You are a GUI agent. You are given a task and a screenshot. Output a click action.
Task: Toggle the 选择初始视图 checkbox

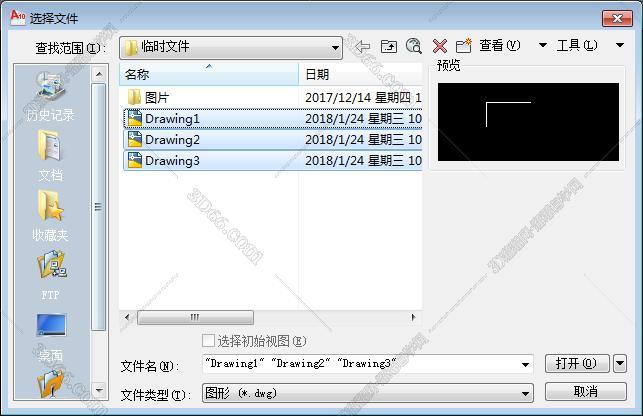tap(208, 340)
